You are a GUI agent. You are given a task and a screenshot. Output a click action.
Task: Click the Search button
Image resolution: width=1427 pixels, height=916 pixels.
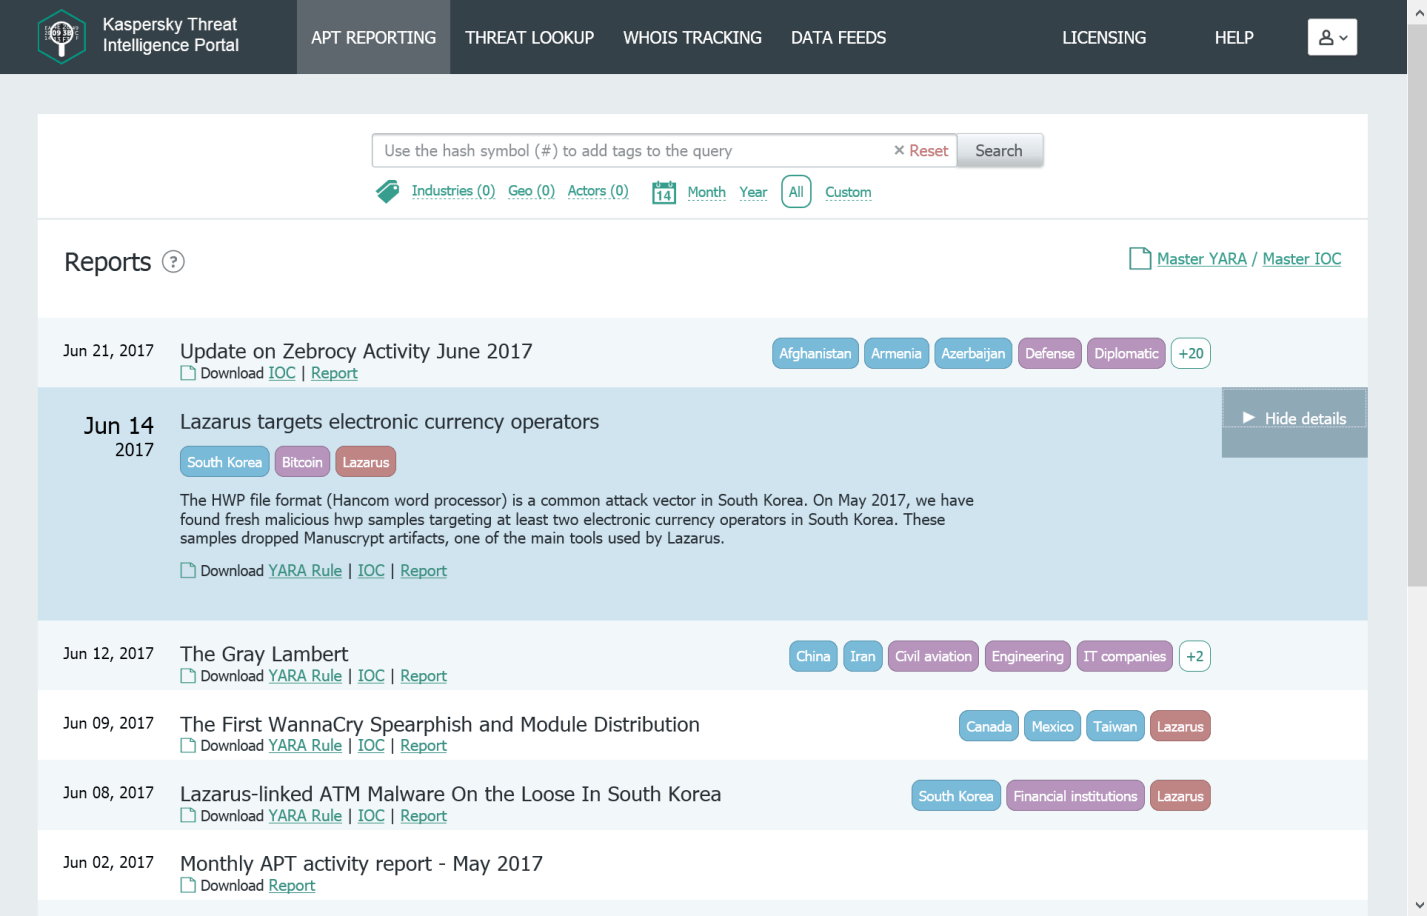click(x=999, y=151)
